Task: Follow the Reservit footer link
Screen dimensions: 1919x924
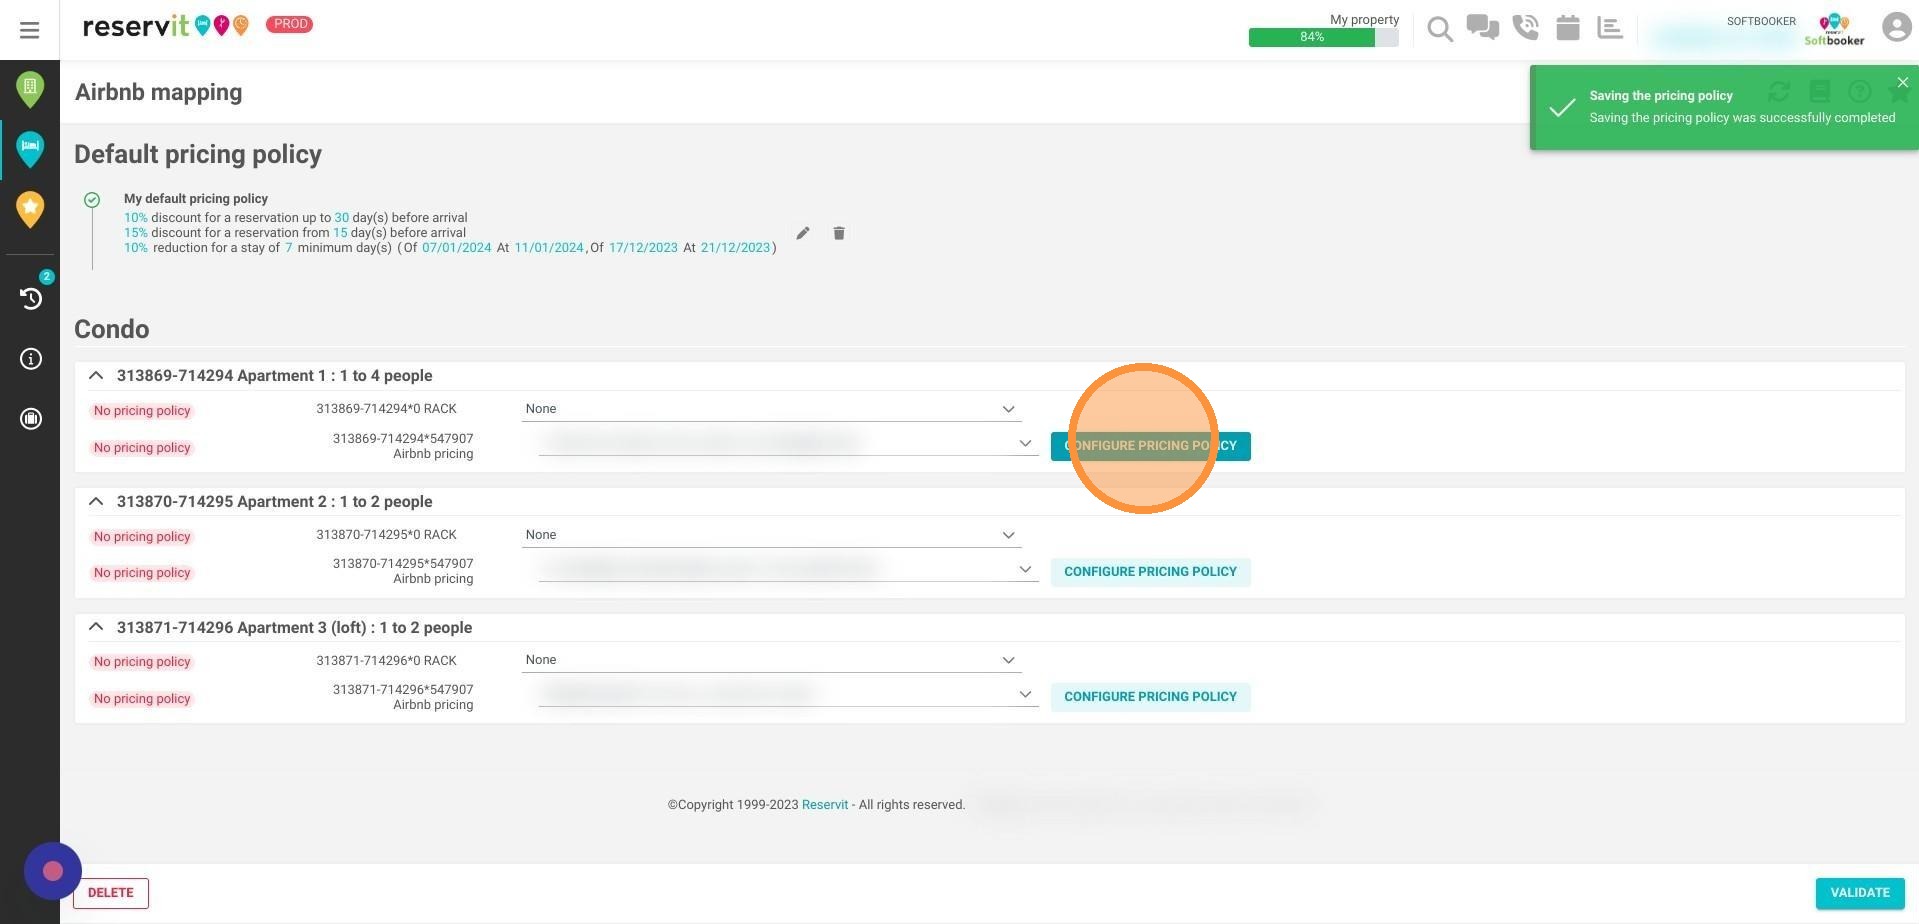Action: 825,805
